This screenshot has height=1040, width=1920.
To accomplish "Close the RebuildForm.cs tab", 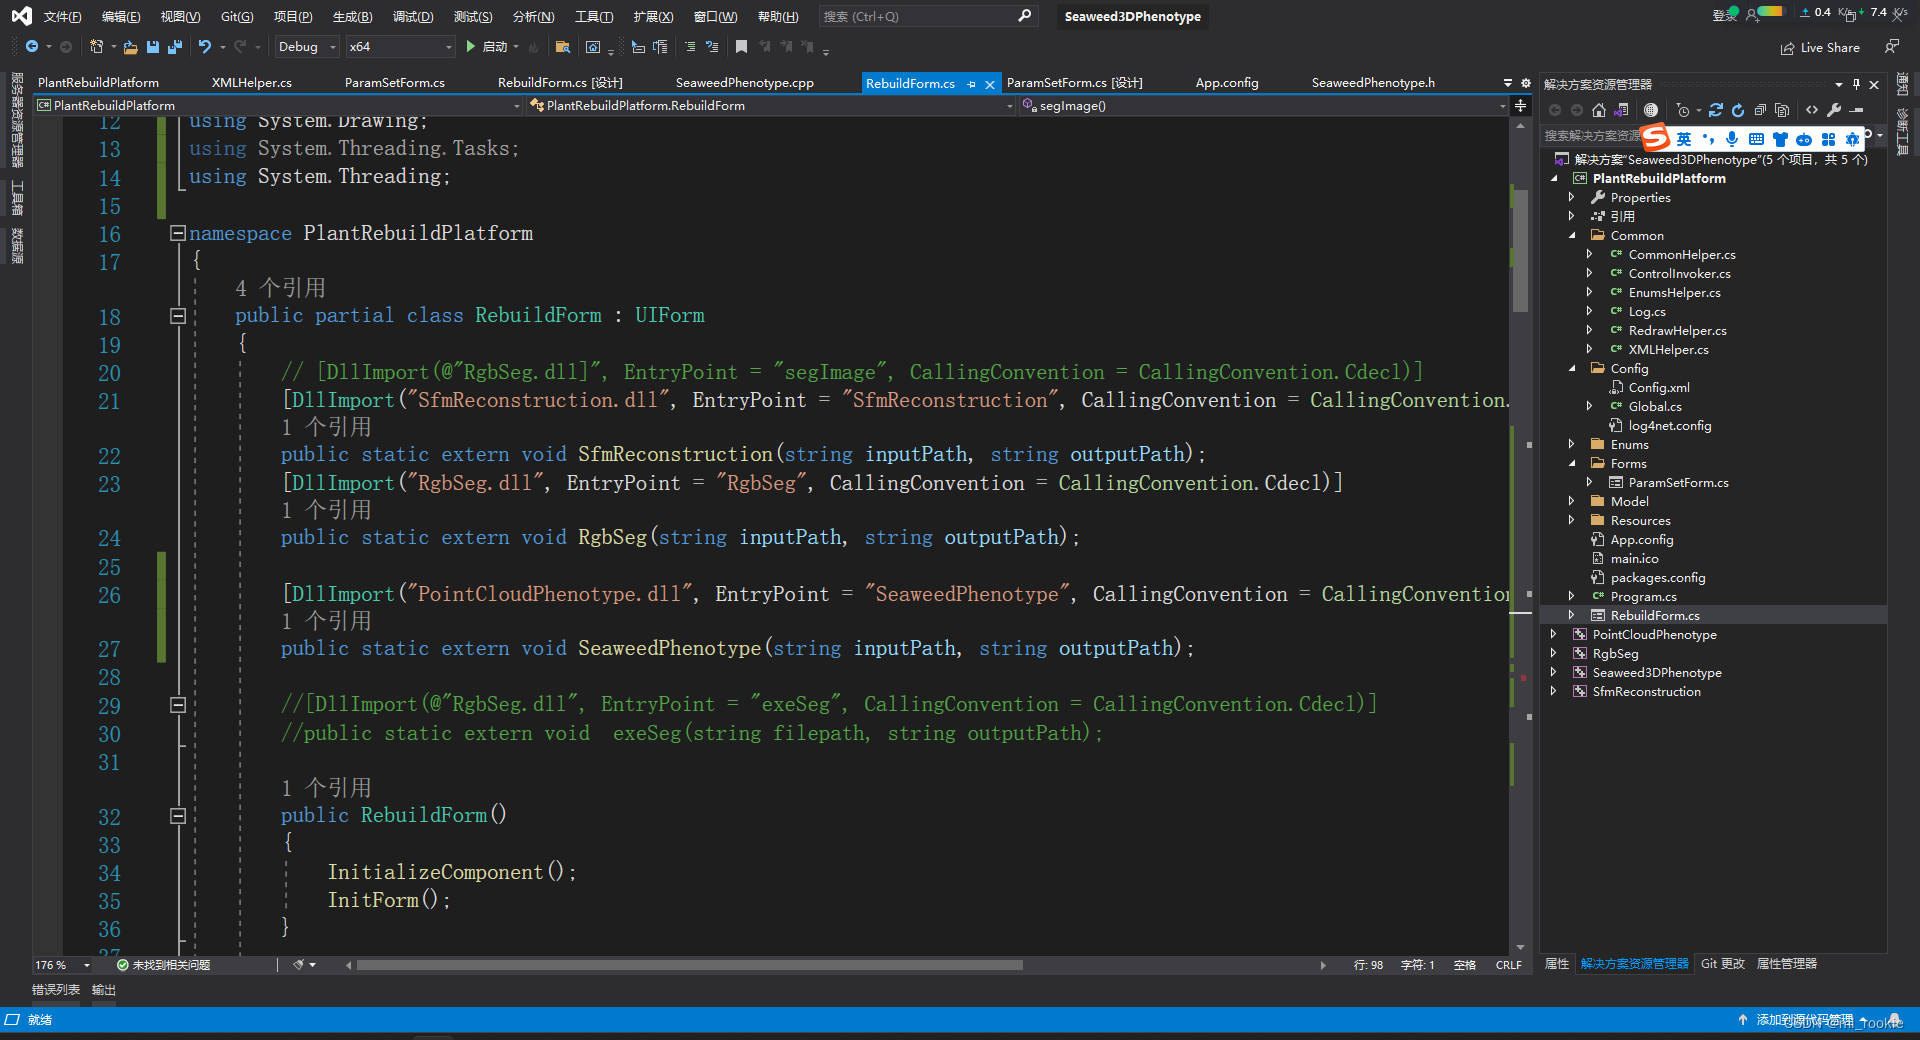I will (x=990, y=84).
